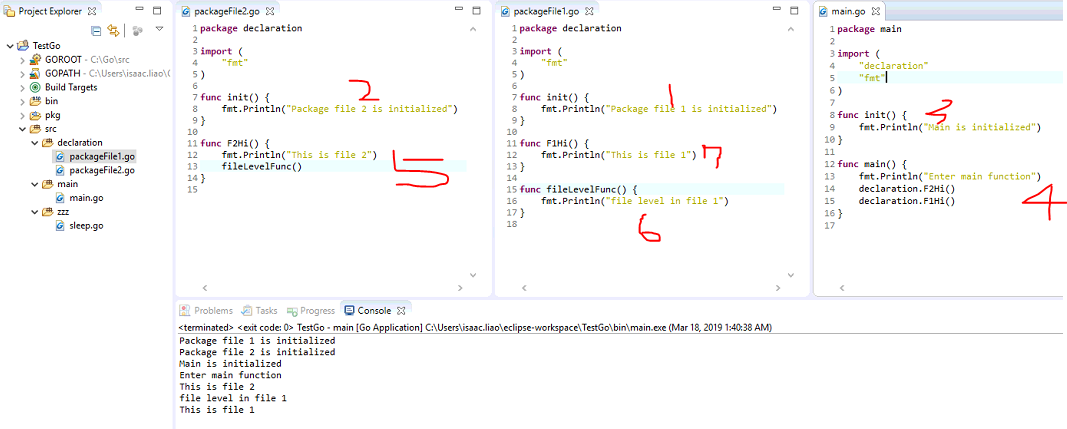
Task: Collapse the declaration folder
Action: pyautogui.click(x=35, y=143)
